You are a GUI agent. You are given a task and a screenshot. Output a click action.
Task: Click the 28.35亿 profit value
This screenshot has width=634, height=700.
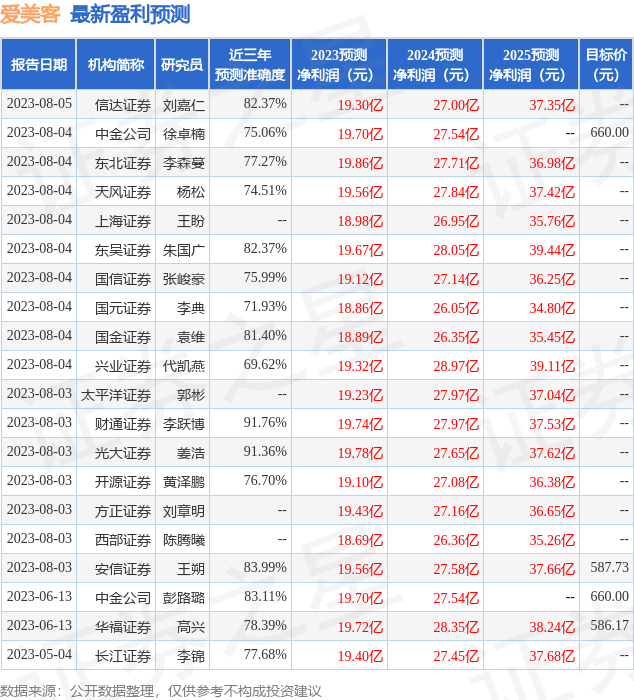(x=456, y=627)
